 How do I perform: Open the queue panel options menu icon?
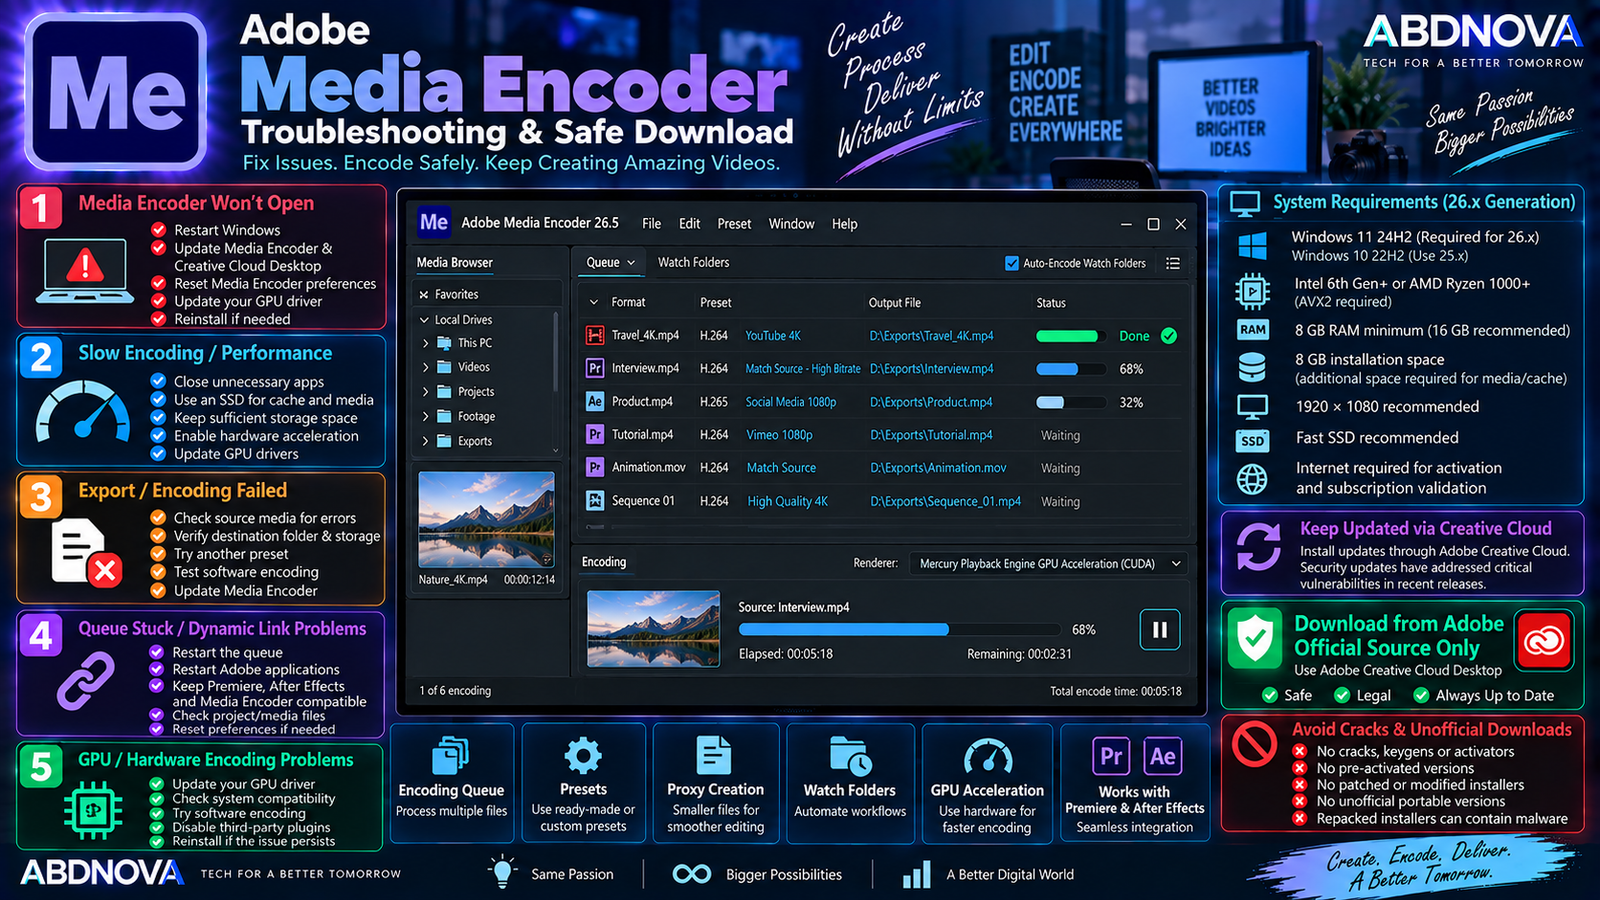click(1173, 263)
